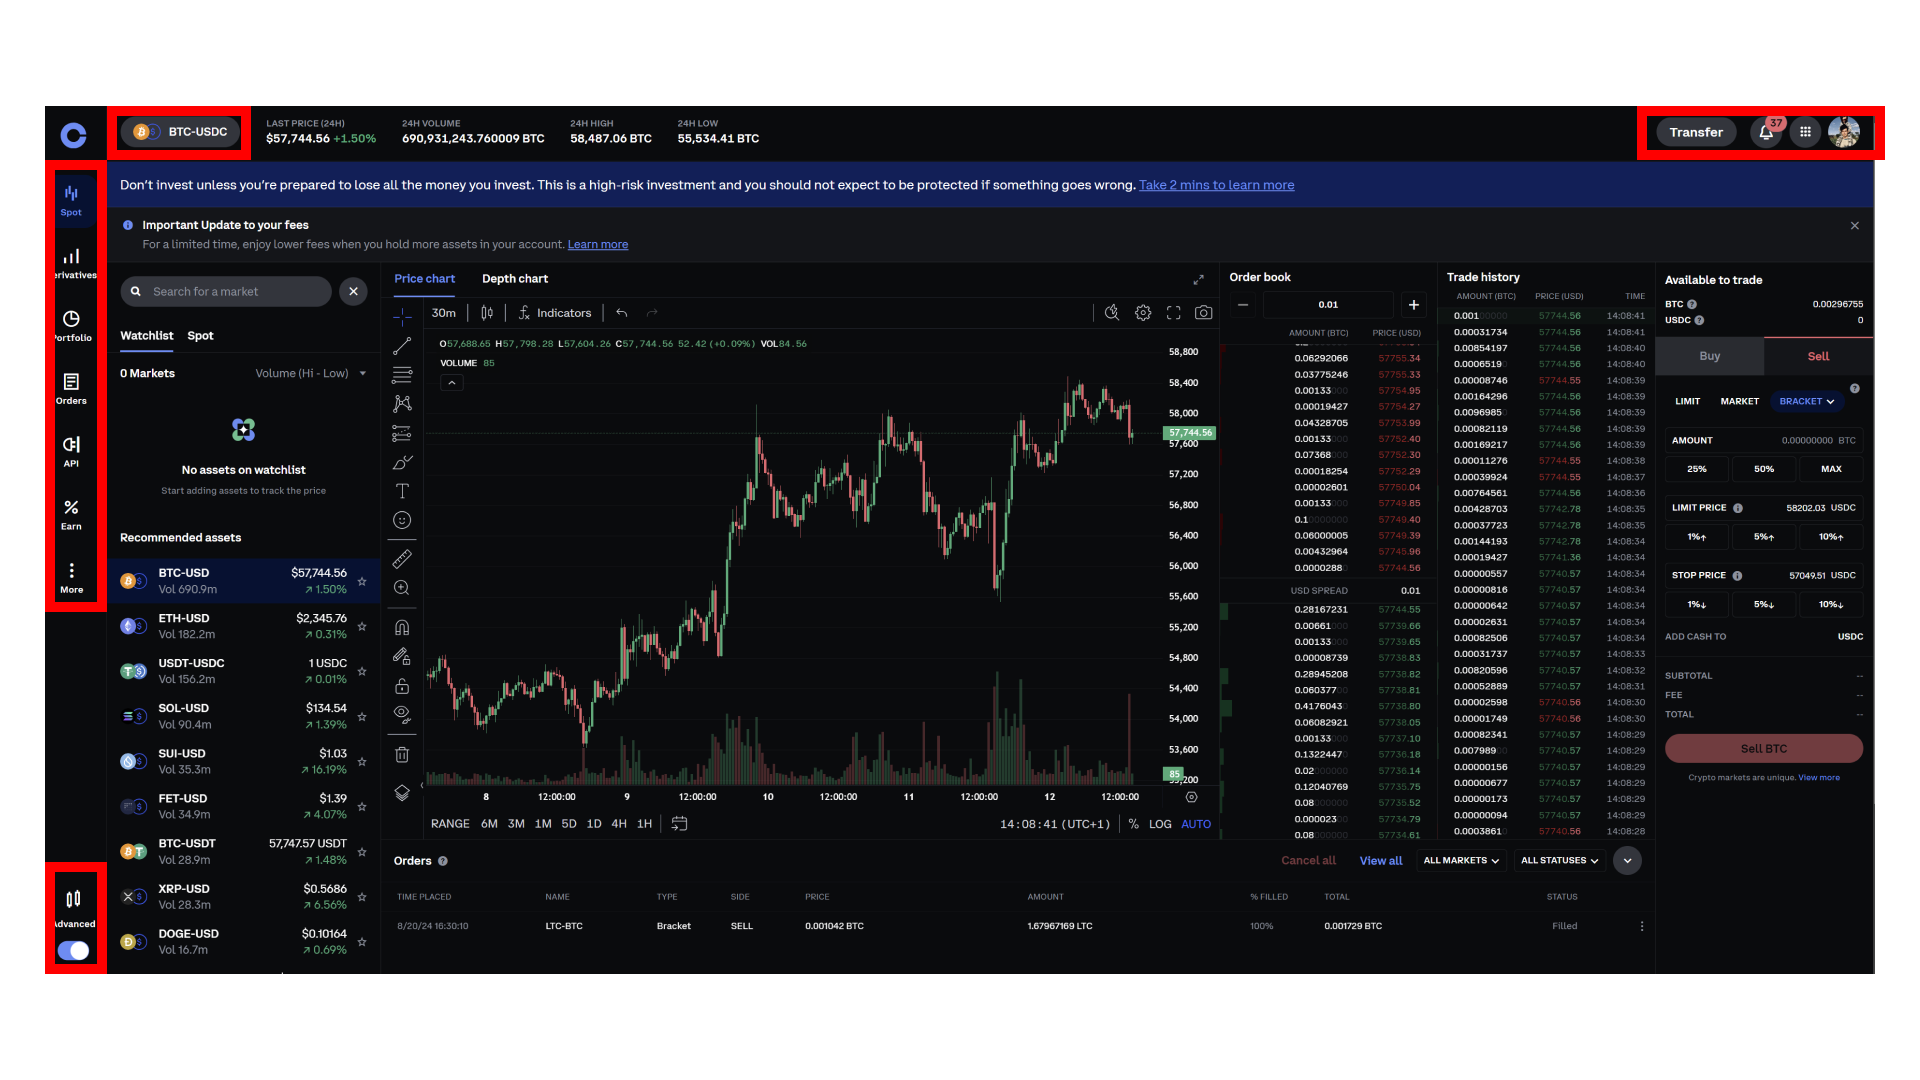Take a chart snapshot with the camera icon
Screen dimensions: 1920x1080
(x=1203, y=312)
